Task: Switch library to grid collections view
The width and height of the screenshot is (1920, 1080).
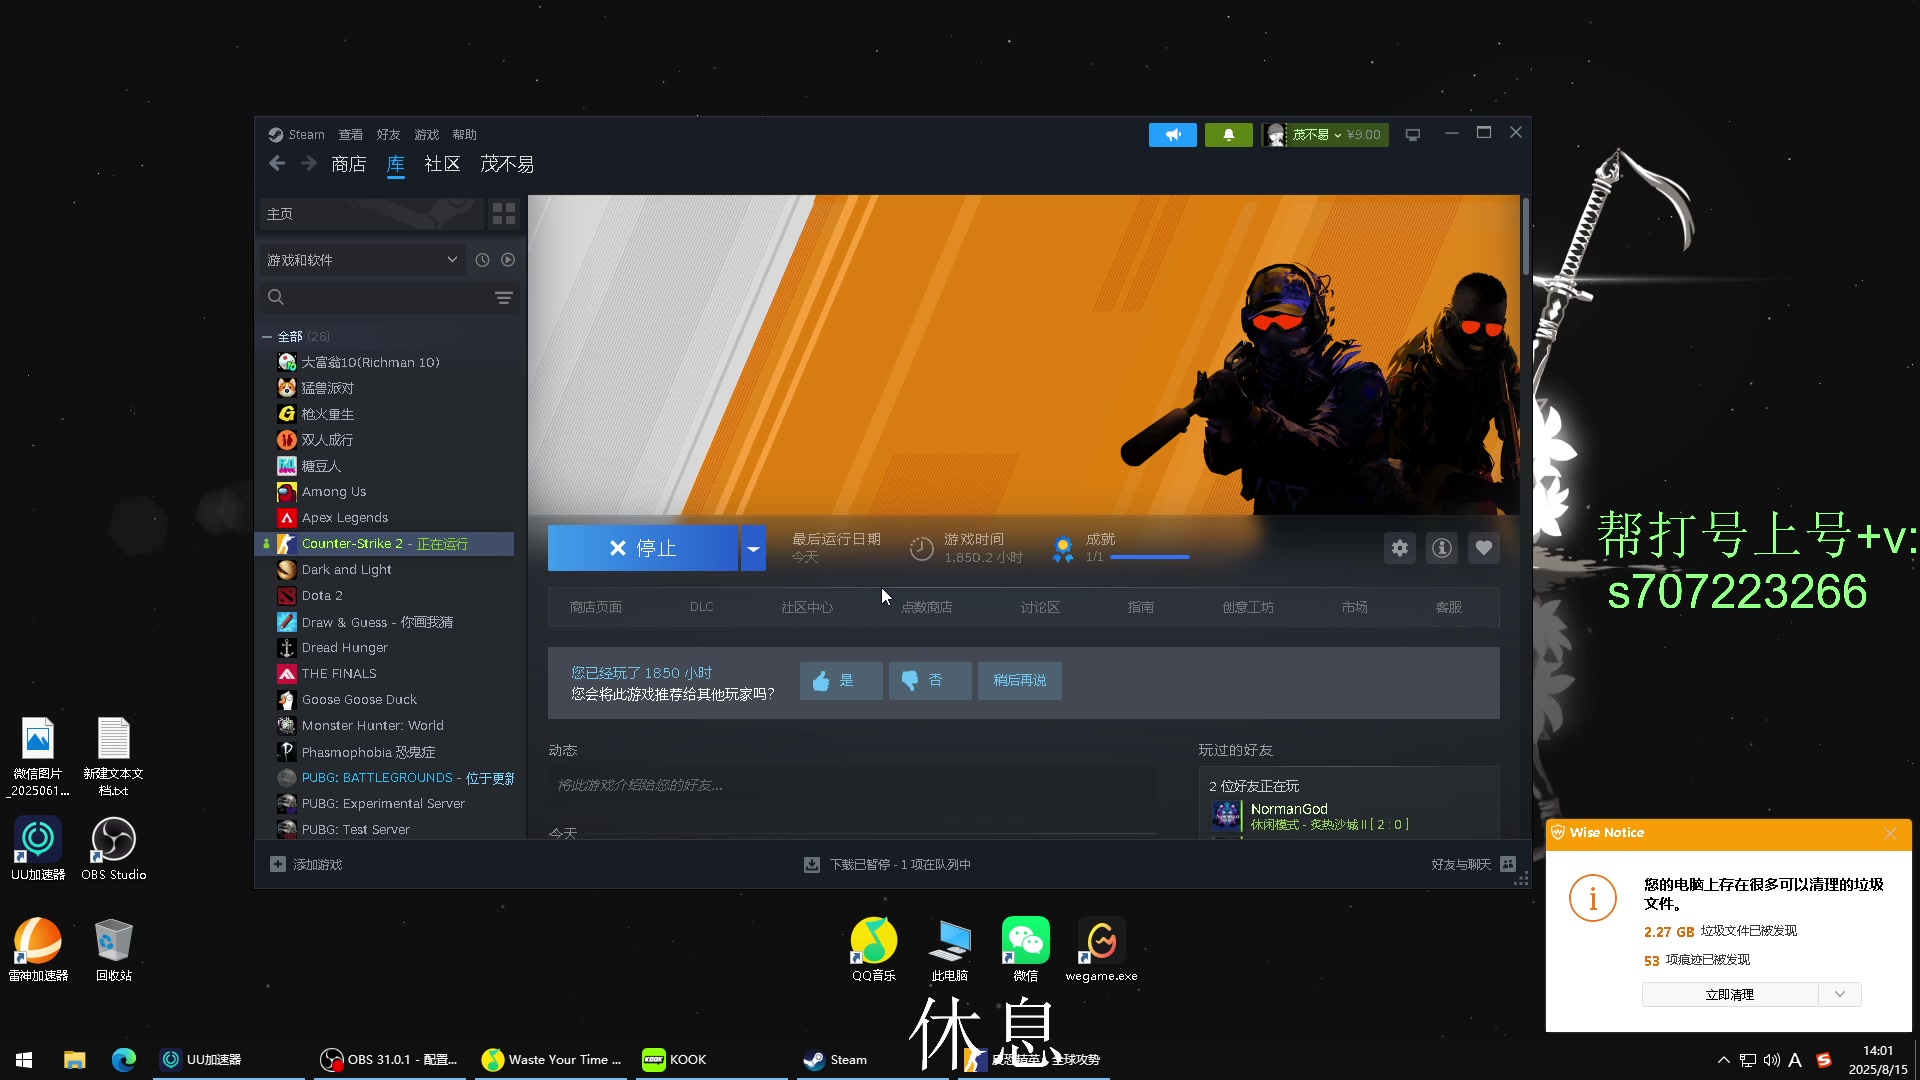Action: pos(504,214)
